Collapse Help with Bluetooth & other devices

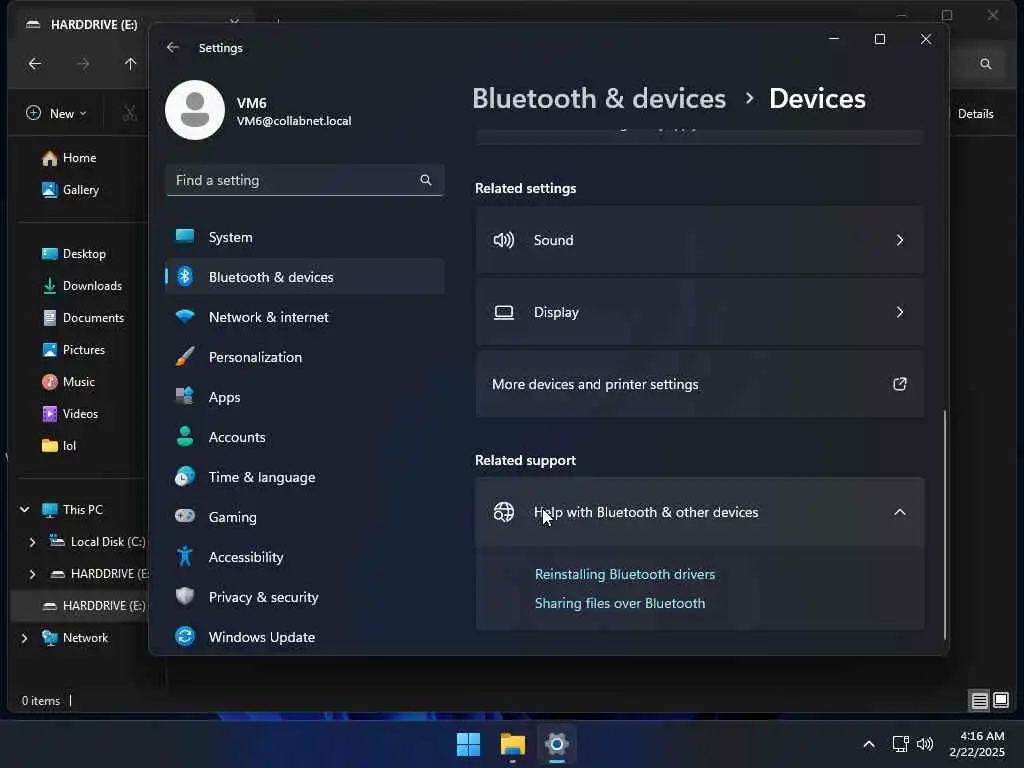(x=699, y=512)
